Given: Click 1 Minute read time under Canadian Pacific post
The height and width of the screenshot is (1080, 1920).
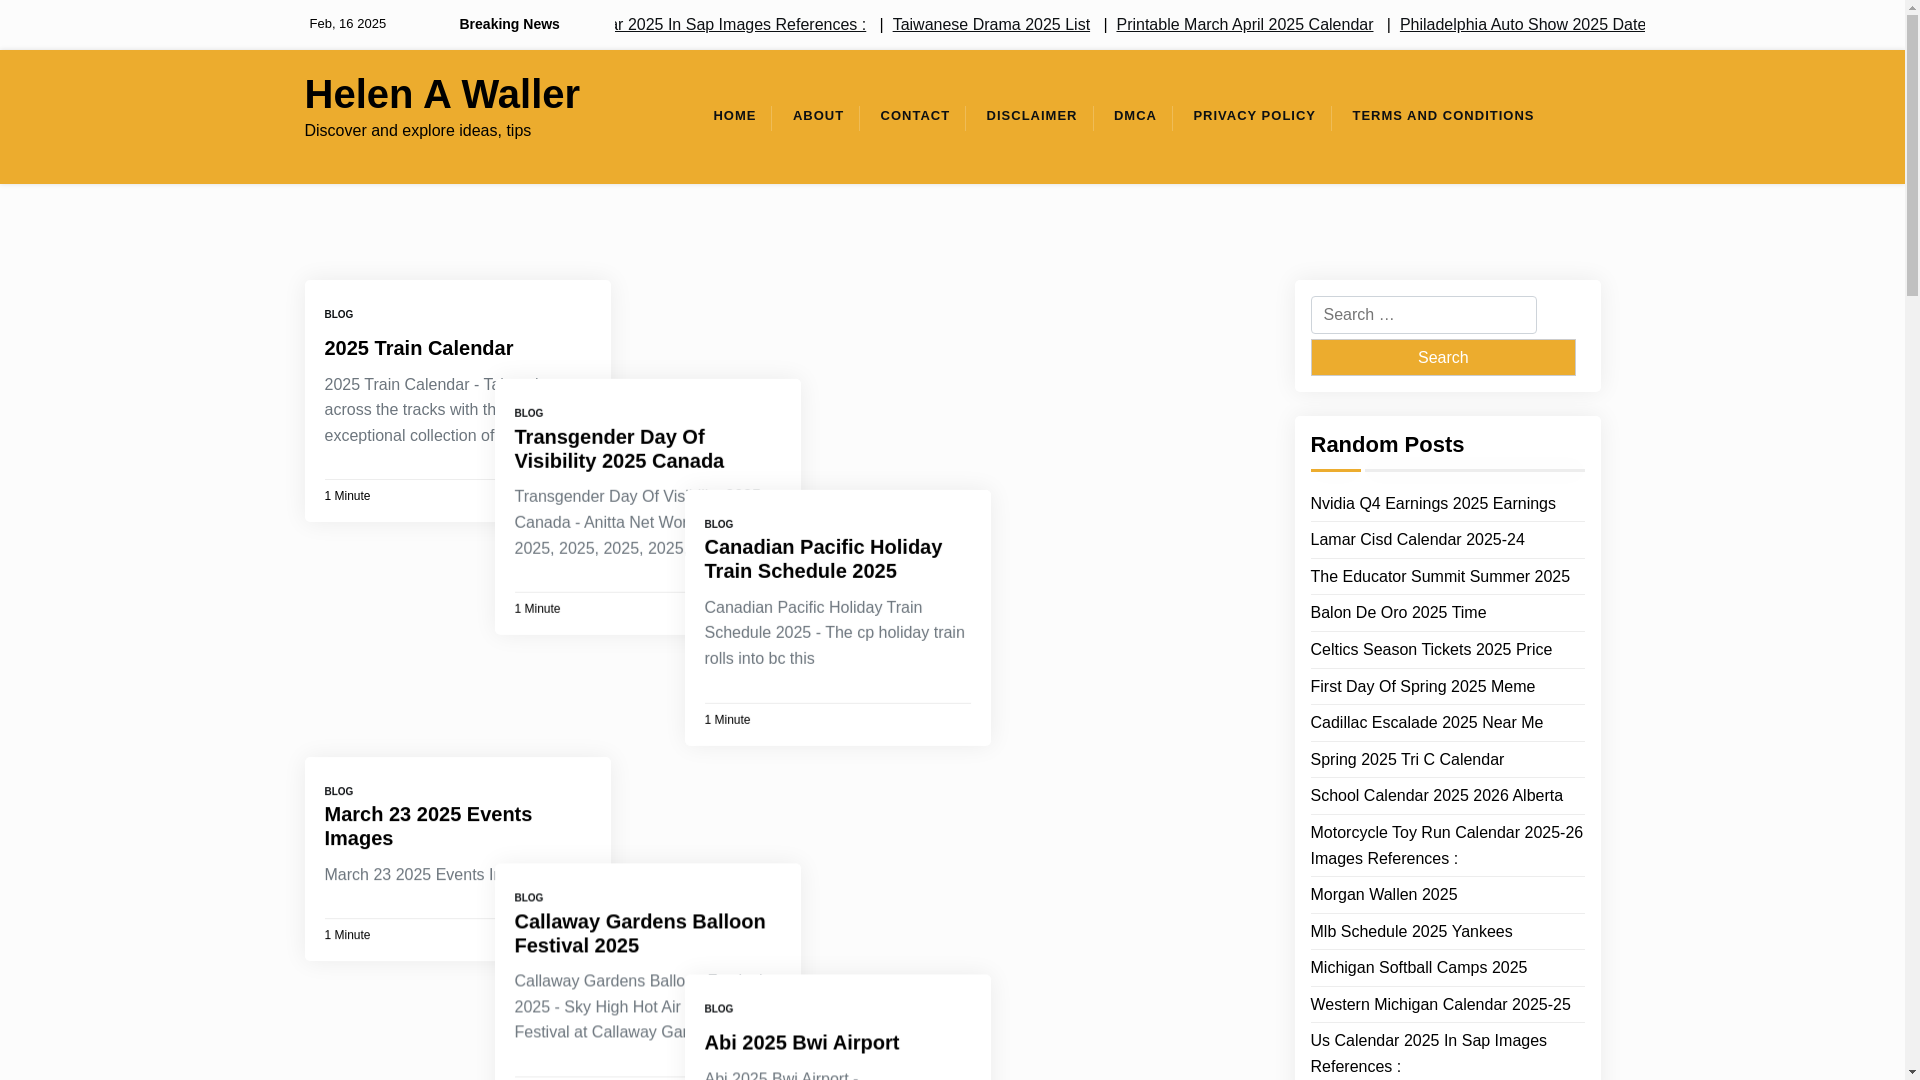Looking at the screenshot, I should pos(727,720).
